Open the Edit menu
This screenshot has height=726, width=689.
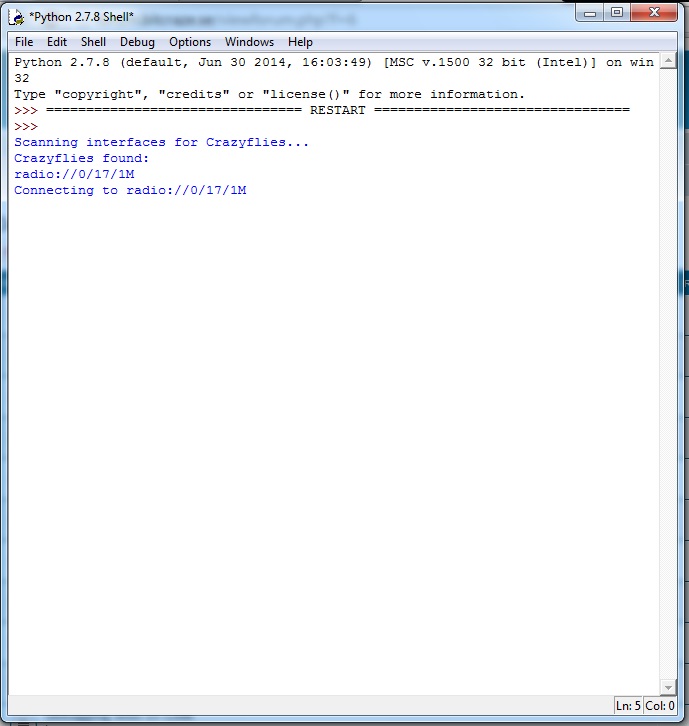(57, 42)
